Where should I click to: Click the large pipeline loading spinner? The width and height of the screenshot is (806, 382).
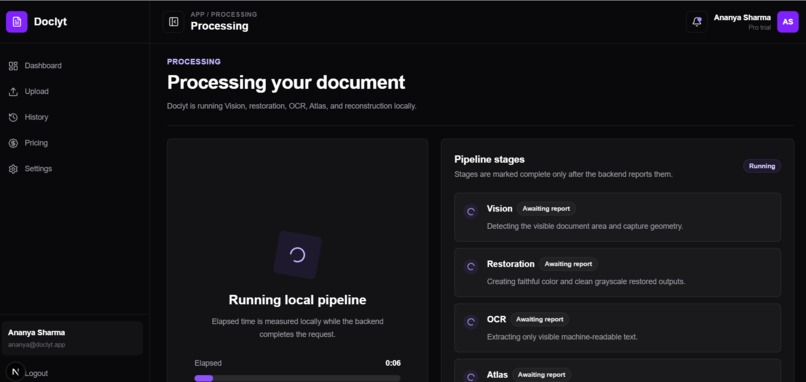(298, 255)
